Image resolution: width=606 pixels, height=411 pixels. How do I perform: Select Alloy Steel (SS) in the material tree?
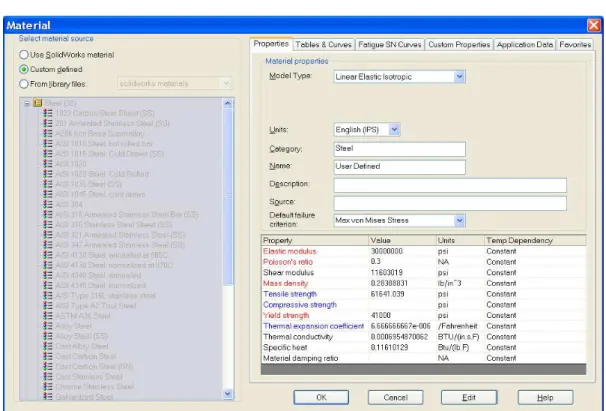82,336
